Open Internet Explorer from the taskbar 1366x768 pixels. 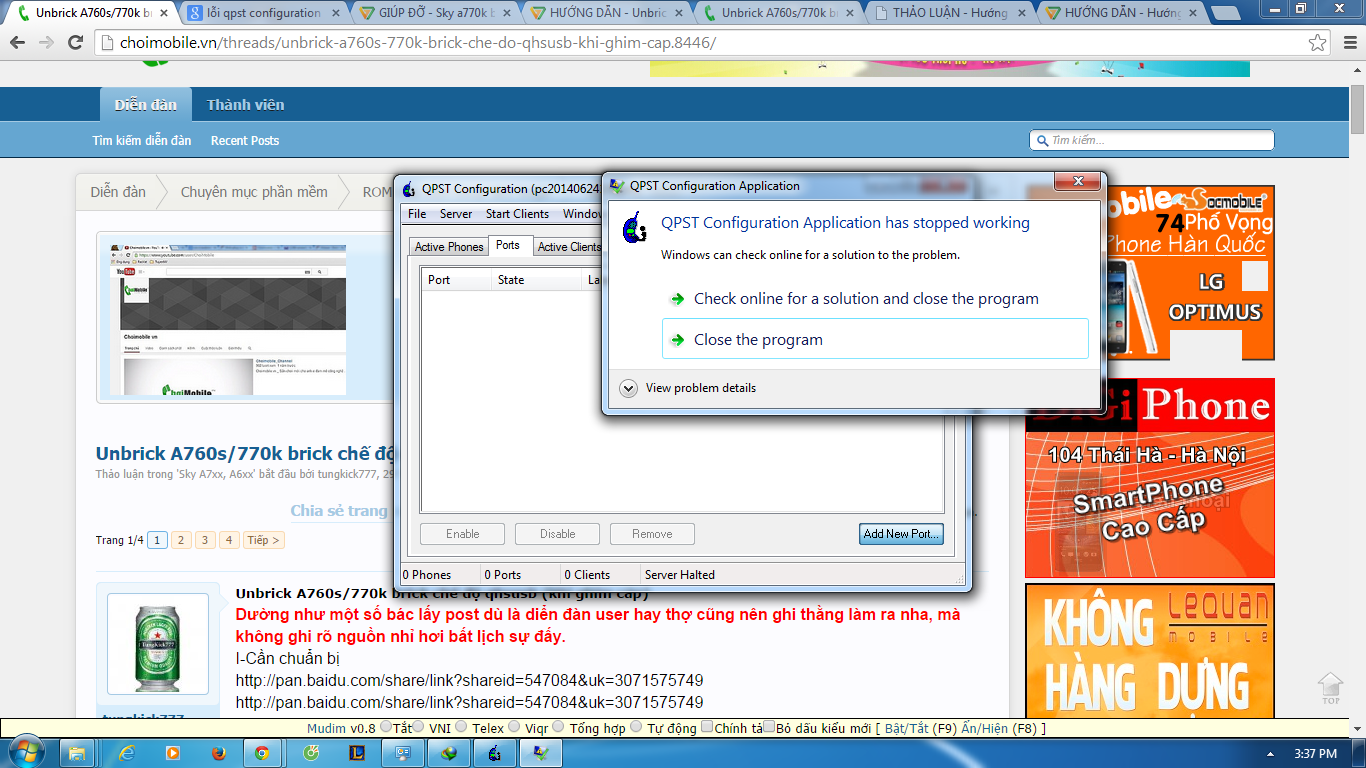click(x=126, y=752)
